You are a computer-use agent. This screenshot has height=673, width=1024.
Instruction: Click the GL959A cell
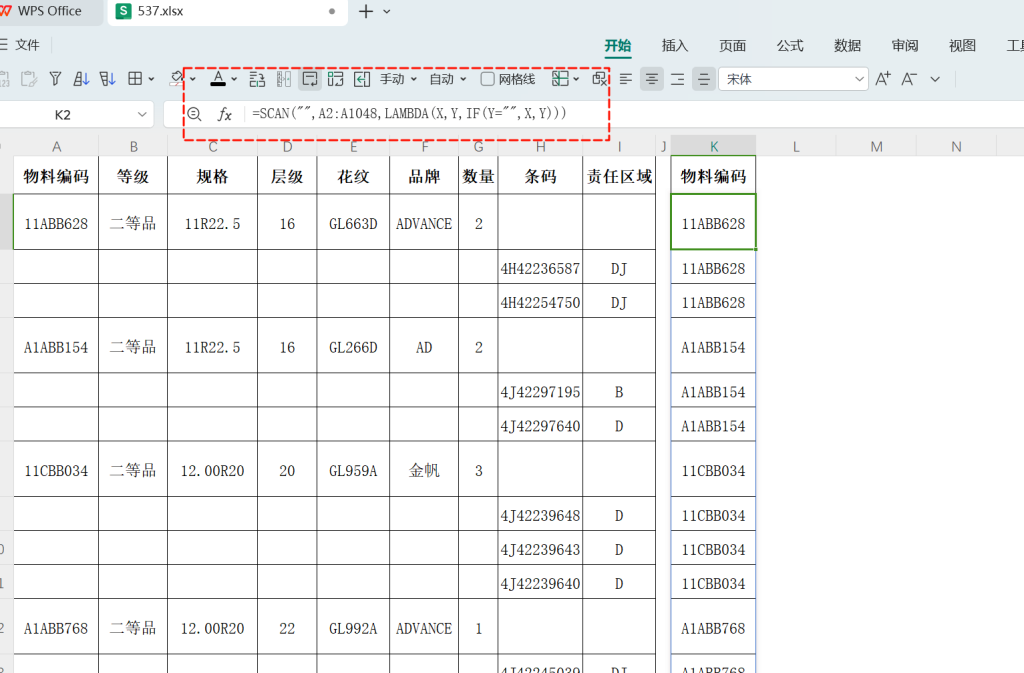click(x=353, y=471)
